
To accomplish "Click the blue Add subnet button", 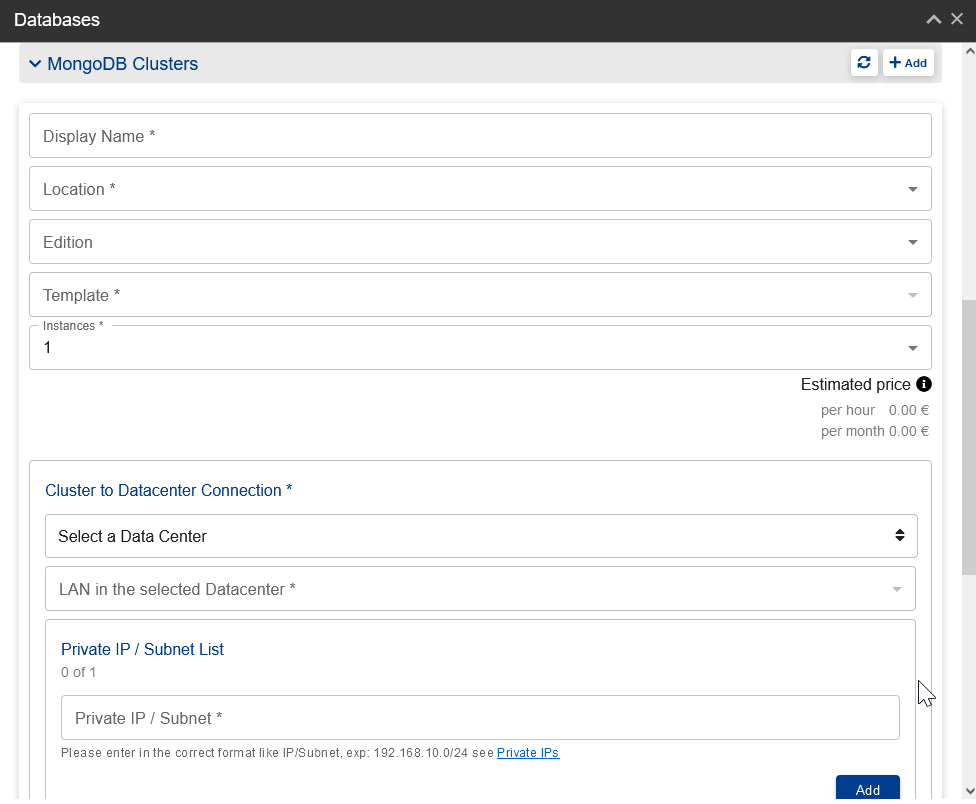I will 867,788.
